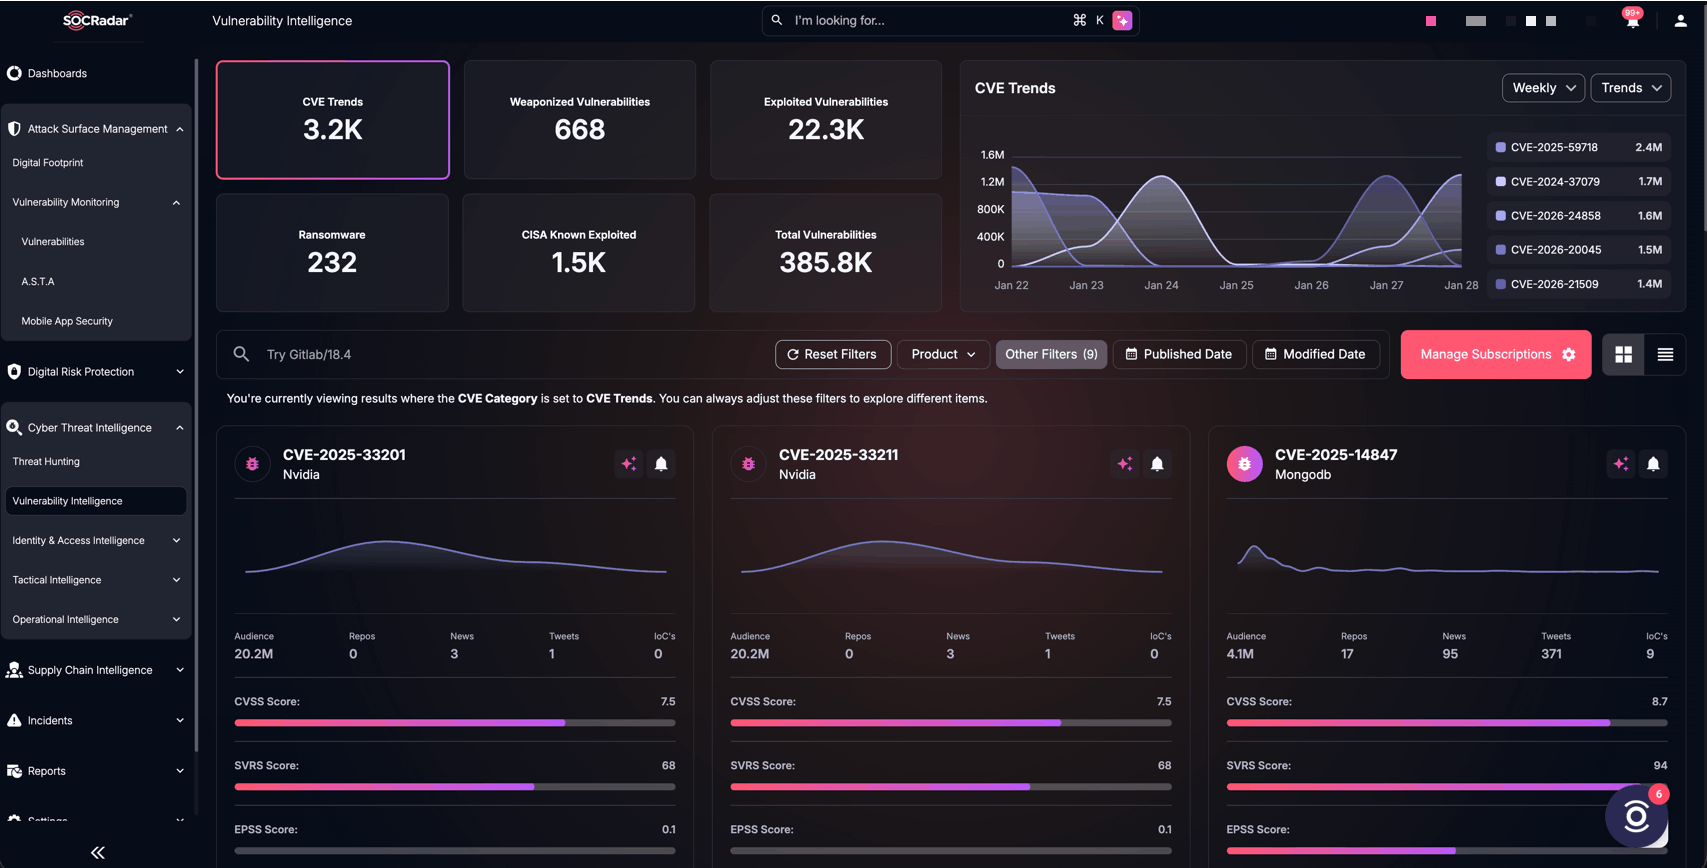
Task: Click Manage Subscriptions button
Action: click(1495, 355)
